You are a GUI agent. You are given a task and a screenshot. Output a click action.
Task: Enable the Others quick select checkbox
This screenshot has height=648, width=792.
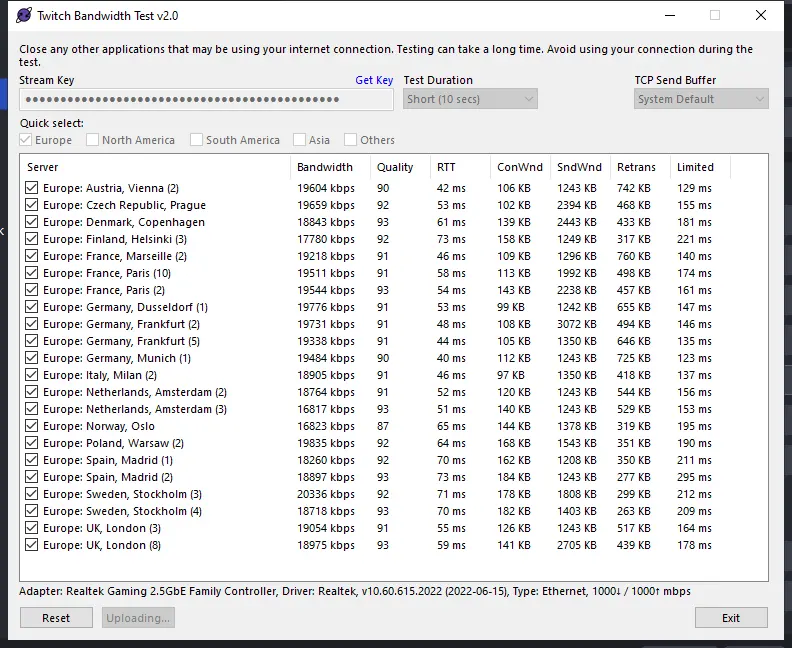pyautogui.click(x=351, y=140)
